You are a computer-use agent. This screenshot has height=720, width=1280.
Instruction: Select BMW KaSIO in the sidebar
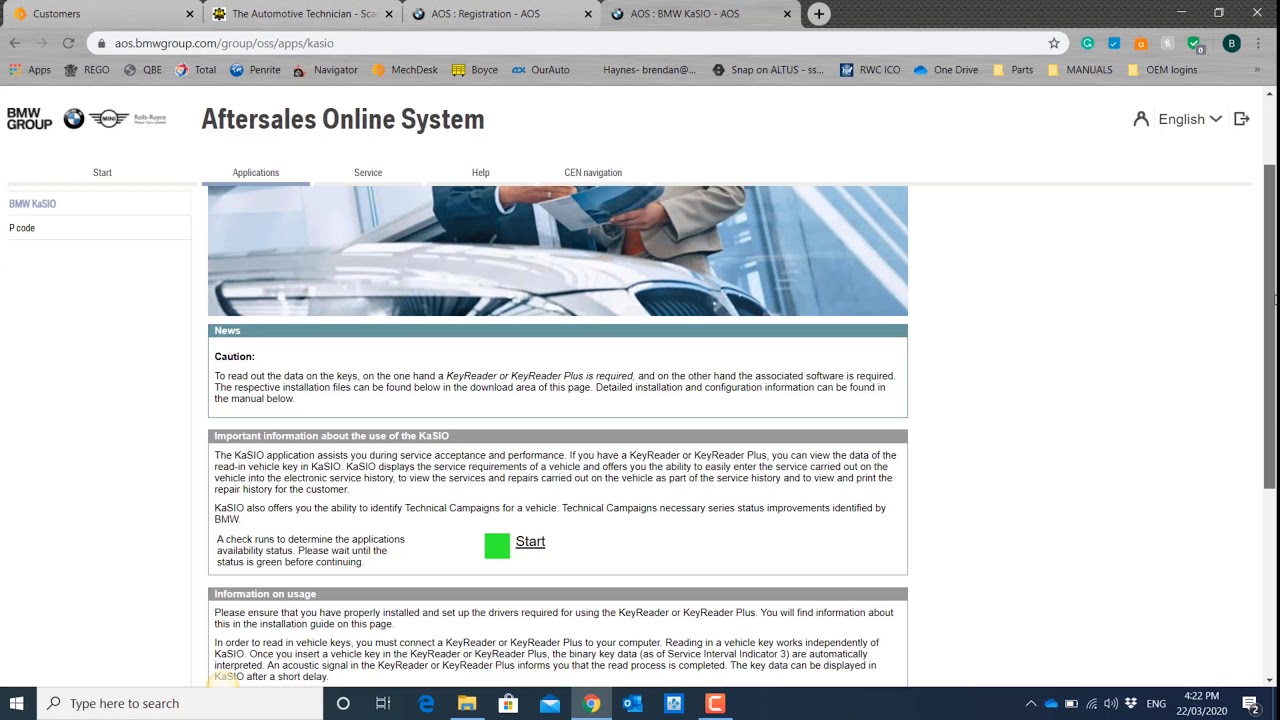point(33,204)
